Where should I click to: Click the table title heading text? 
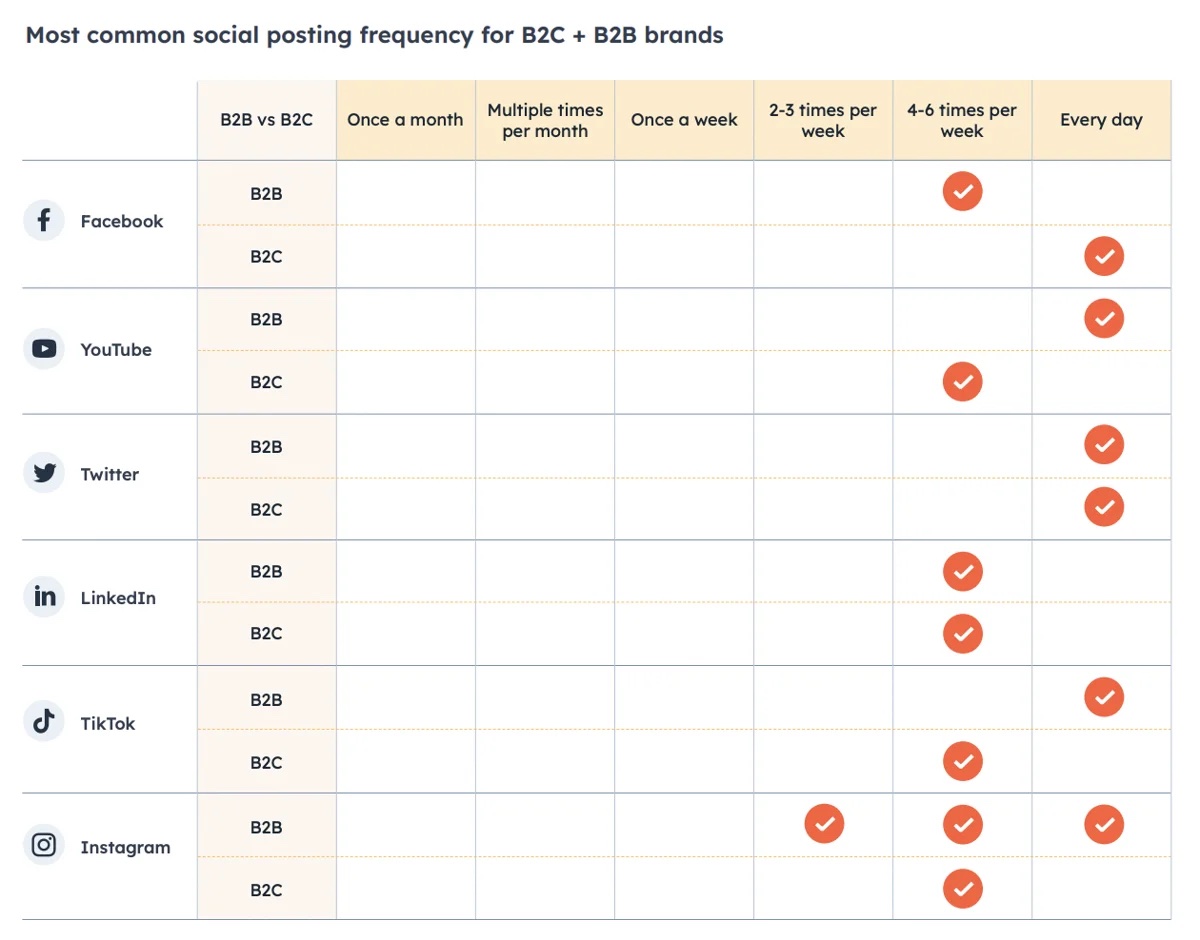(x=374, y=35)
